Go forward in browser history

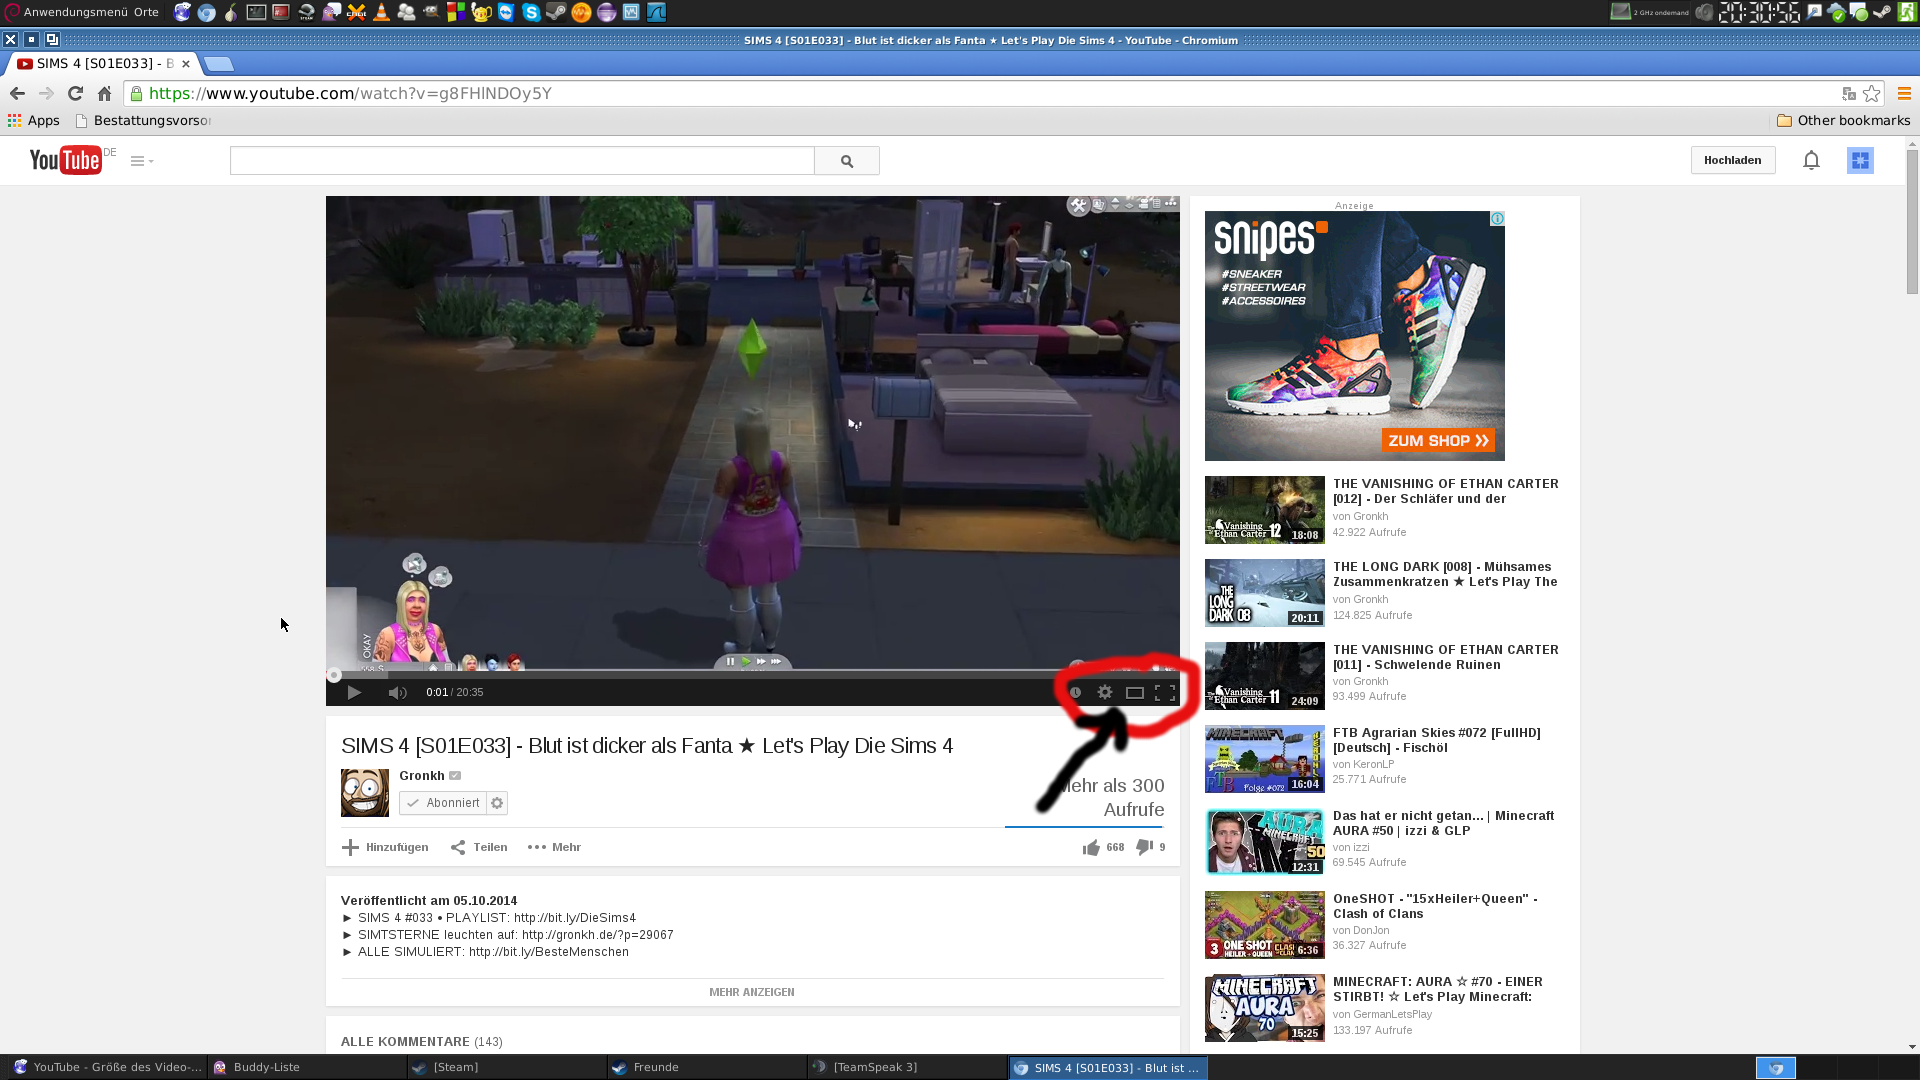[x=46, y=93]
